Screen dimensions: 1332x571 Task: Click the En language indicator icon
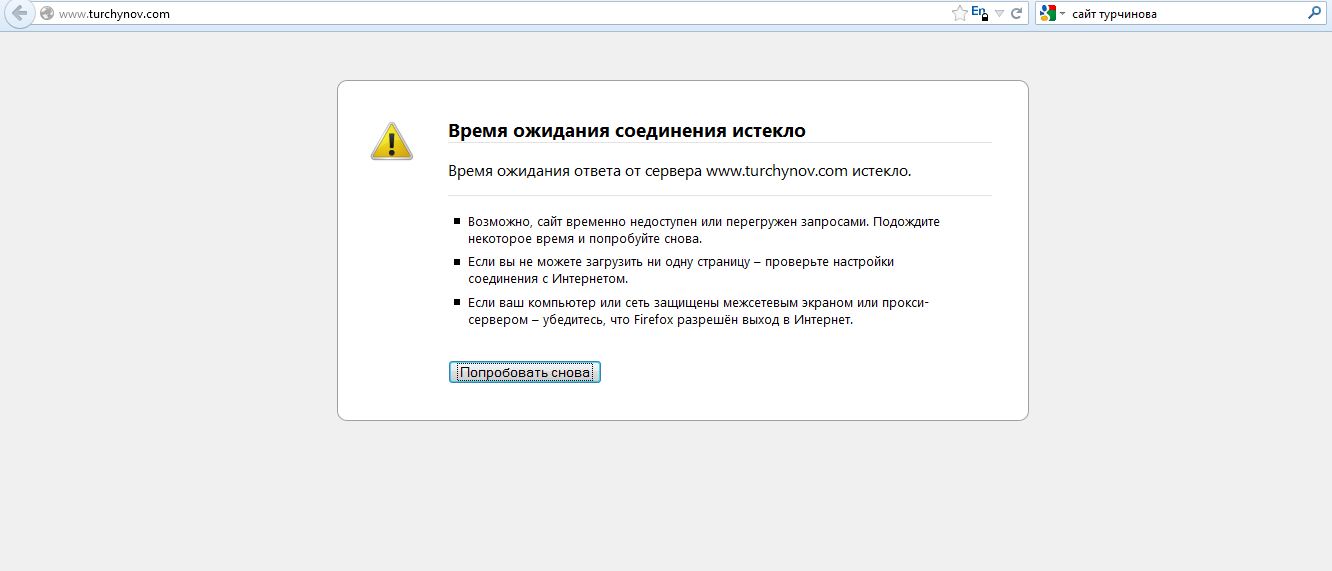[x=979, y=13]
